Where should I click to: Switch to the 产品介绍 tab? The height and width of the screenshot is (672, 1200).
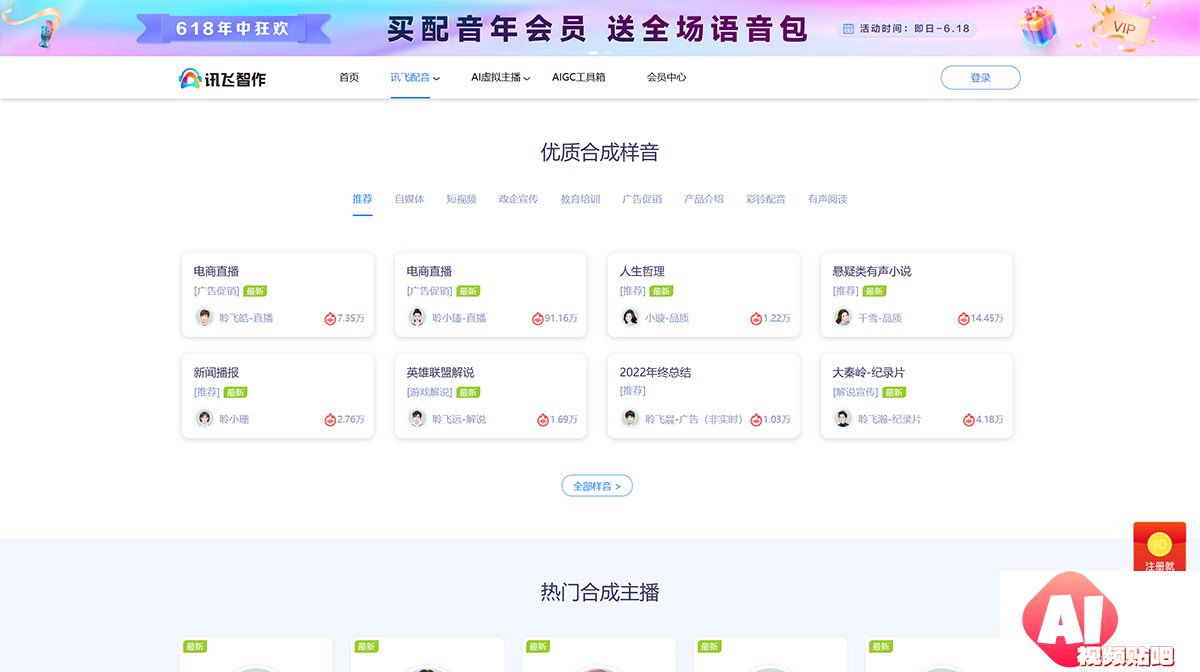[x=704, y=199]
